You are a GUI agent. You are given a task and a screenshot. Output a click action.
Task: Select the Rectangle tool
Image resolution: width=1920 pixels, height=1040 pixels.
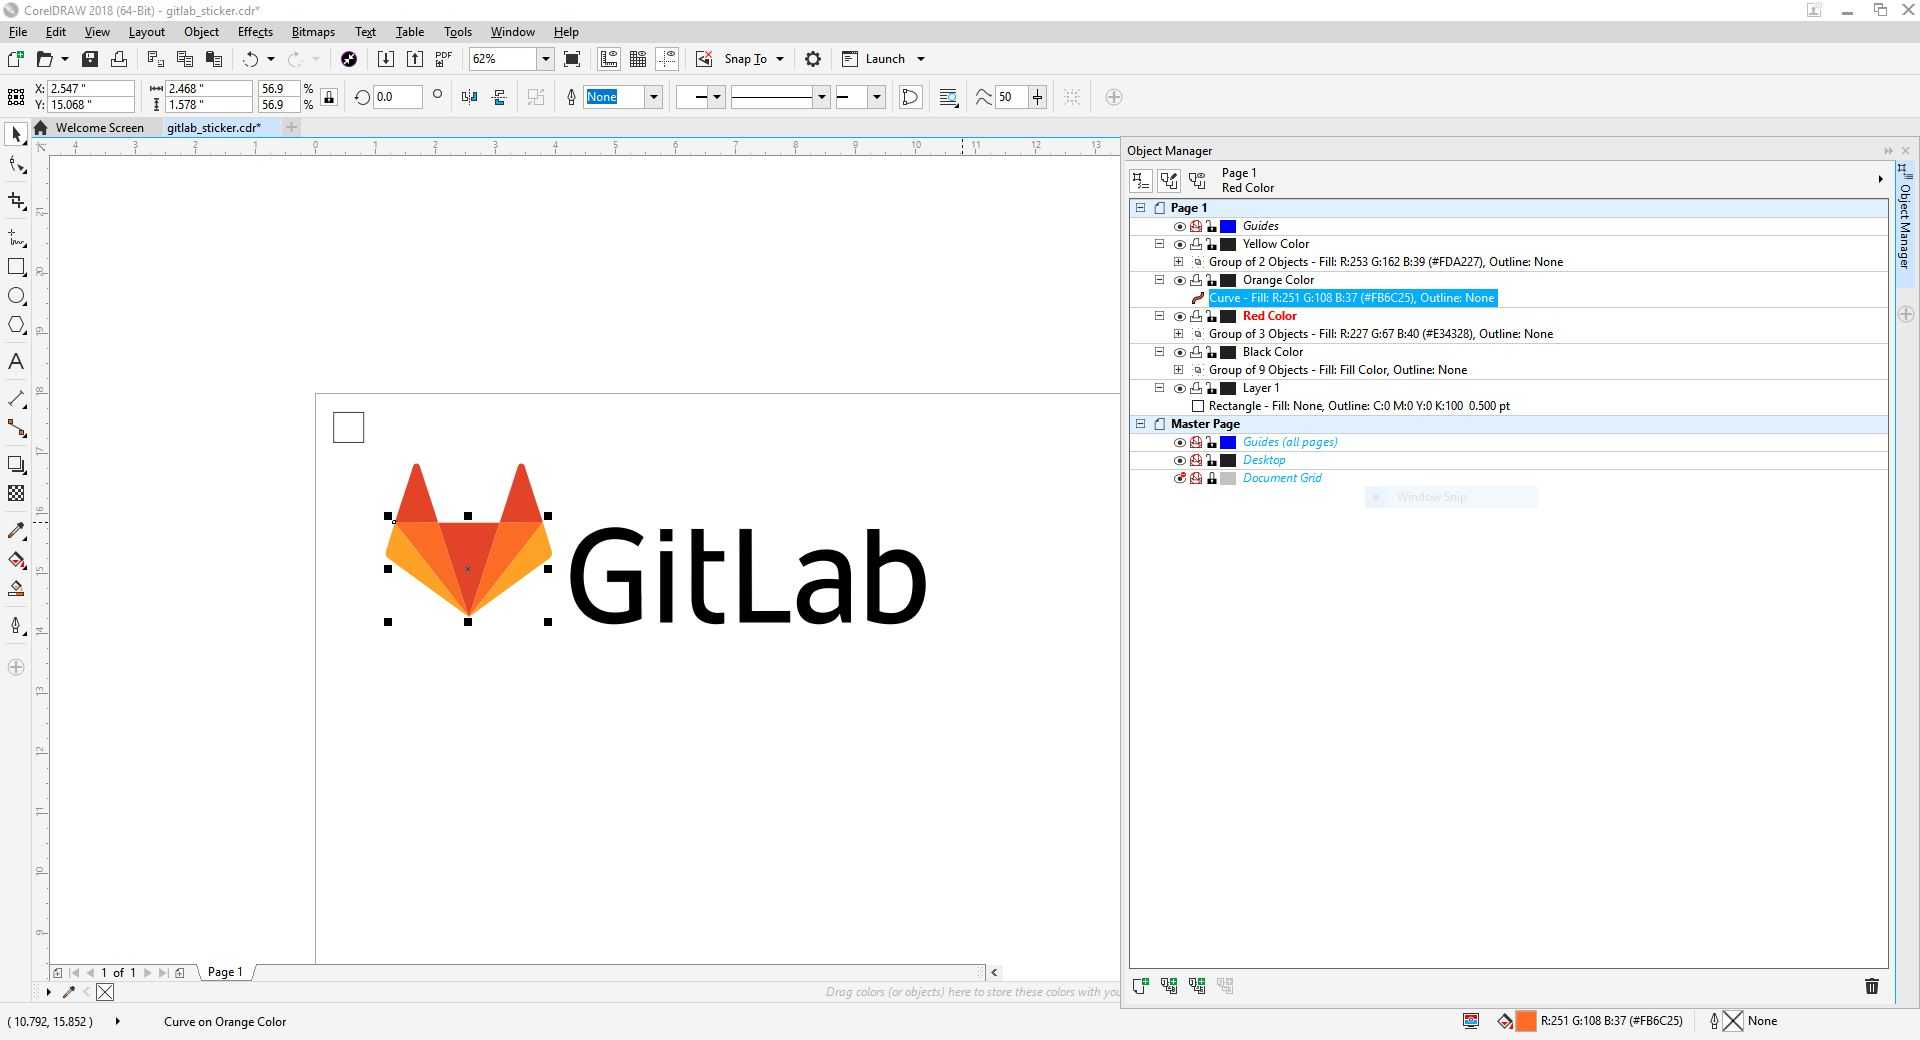(16, 267)
